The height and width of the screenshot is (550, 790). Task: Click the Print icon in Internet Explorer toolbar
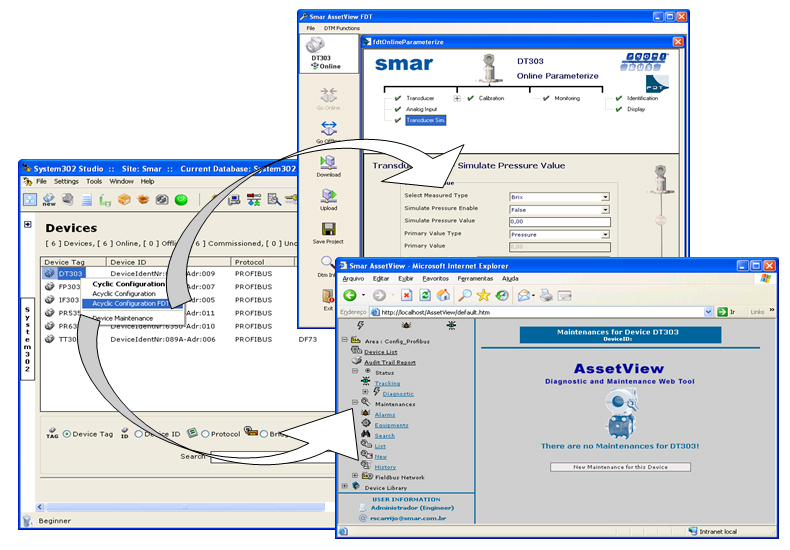pyautogui.click(x=546, y=296)
